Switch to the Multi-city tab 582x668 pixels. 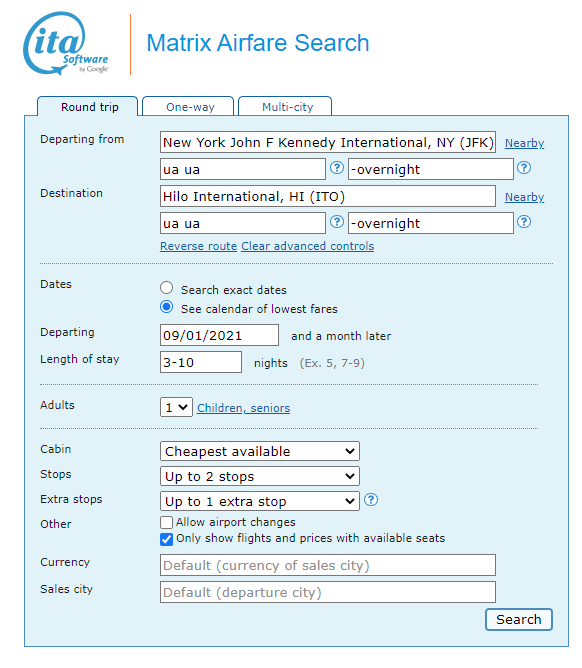coord(285,107)
